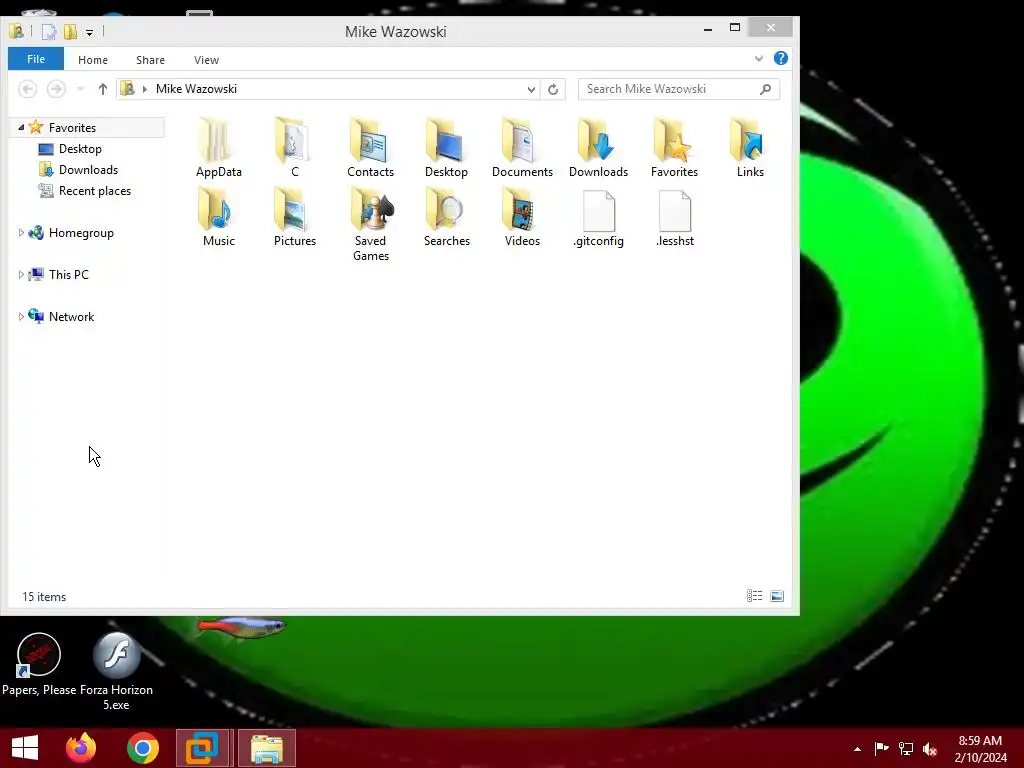Launch Google Chrome from the taskbar

(142, 748)
